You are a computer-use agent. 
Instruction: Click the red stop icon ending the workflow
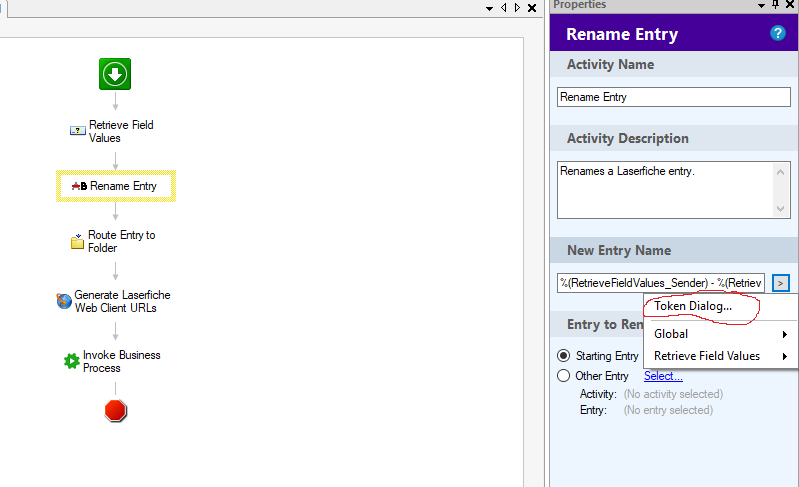click(x=115, y=411)
